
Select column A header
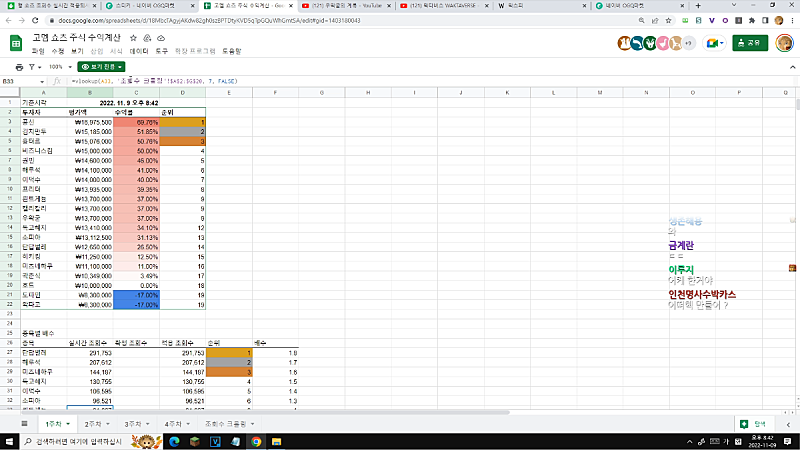pos(43,92)
